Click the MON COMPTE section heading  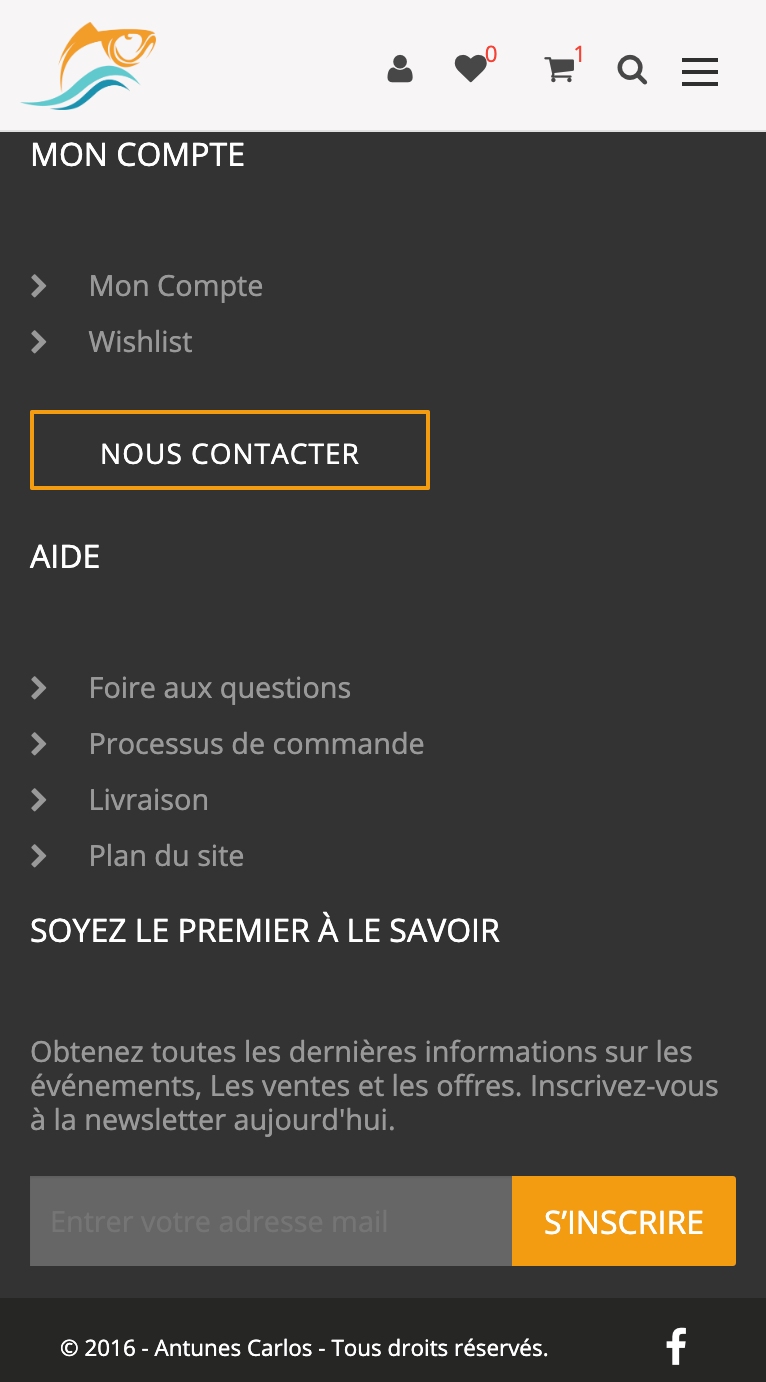pyautogui.click(x=137, y=155)
